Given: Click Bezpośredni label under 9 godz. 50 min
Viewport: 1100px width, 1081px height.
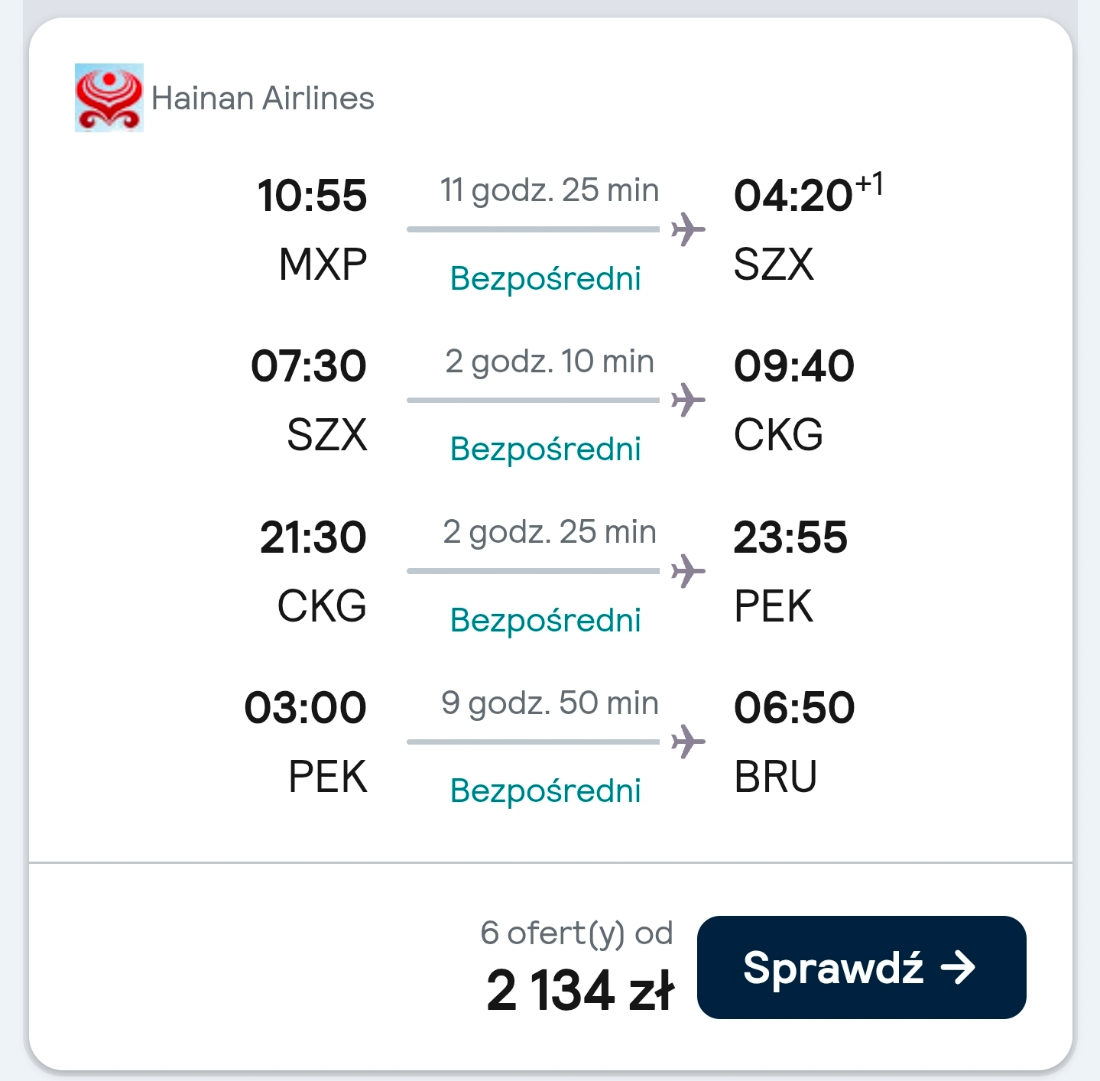Looking at the screenshot, I should (546, 791).
